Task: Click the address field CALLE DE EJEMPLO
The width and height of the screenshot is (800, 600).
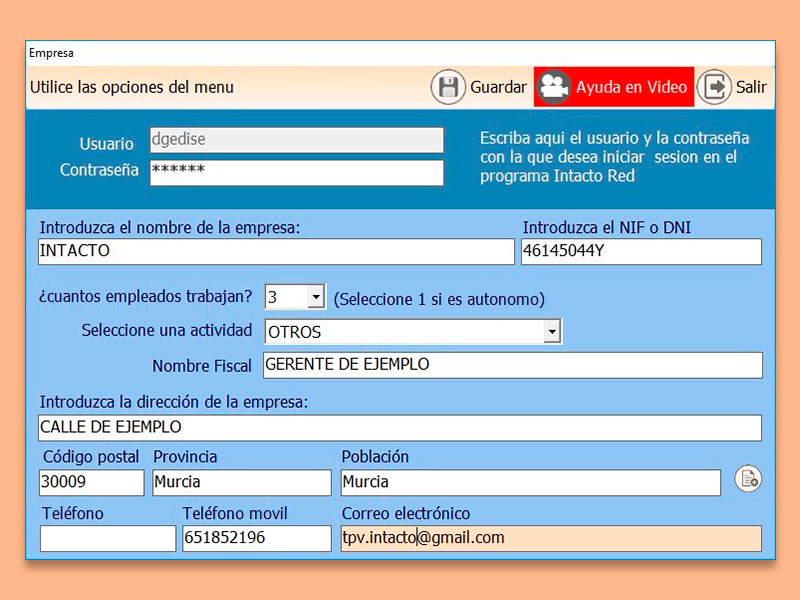Action: [400, 428]
